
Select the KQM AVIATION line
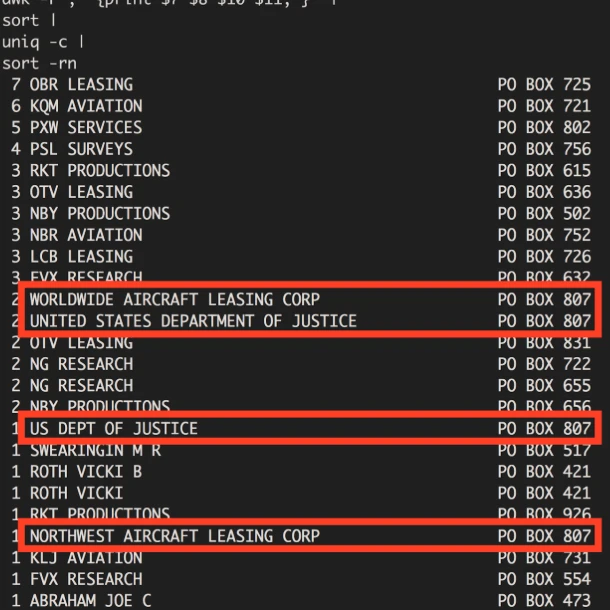[86, 106]
